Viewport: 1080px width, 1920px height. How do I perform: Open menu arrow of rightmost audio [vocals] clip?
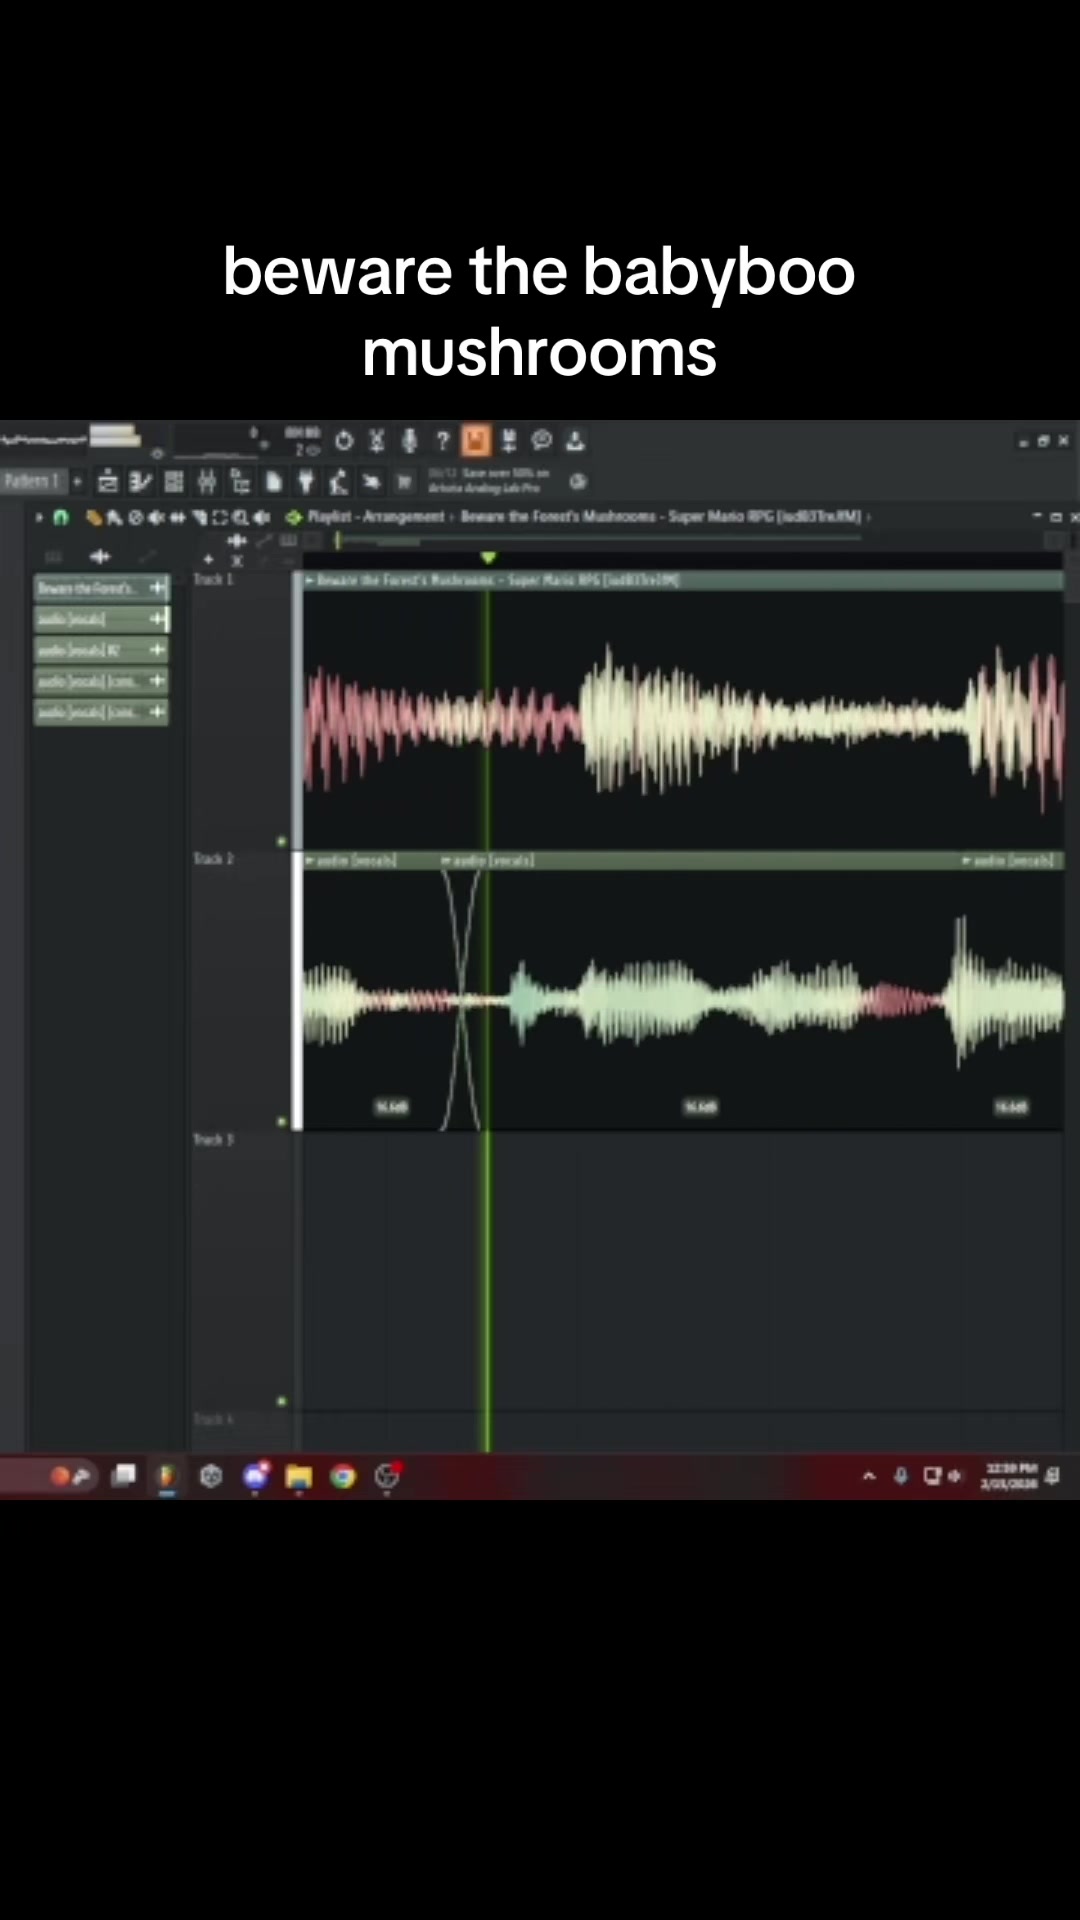tap(967, 860)
